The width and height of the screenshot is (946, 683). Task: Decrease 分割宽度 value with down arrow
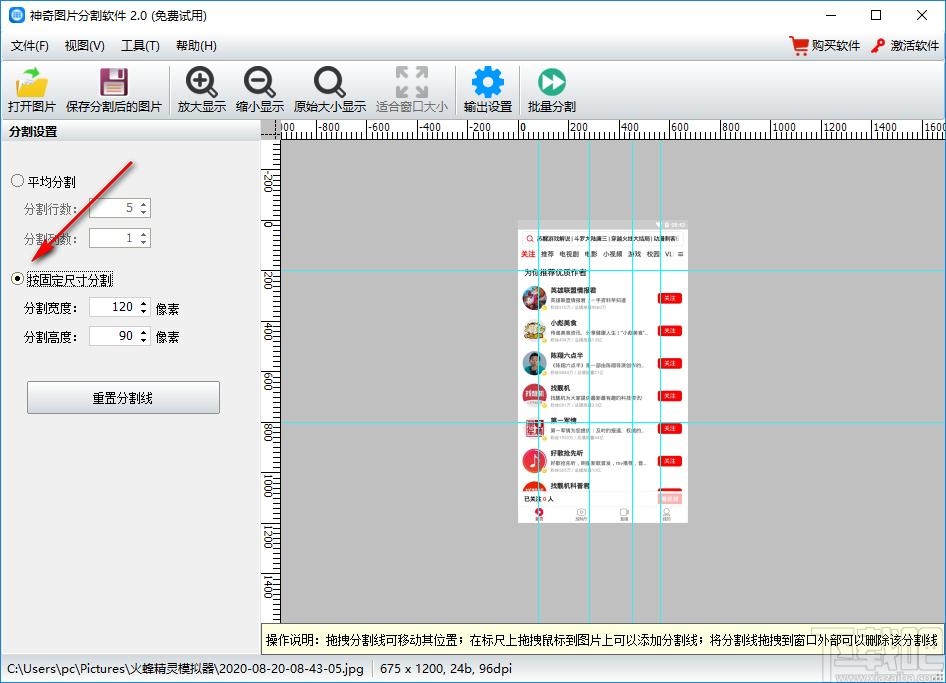pyautogui.click(x=144, y=311)
